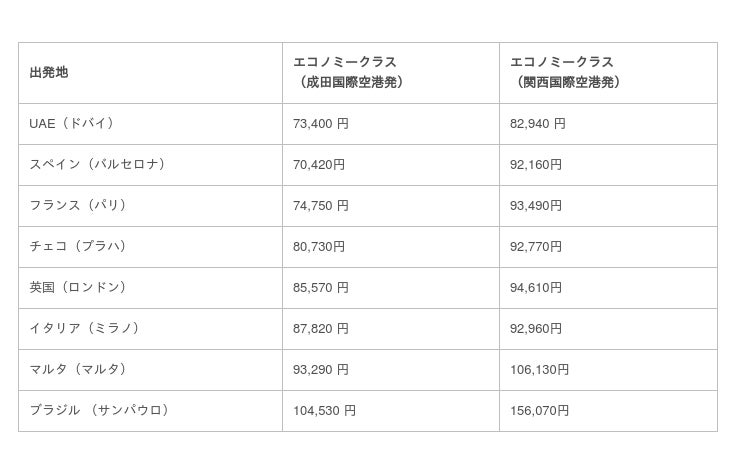The height and width of the screenshot is (472, 740).
Task: Click the マルタ（マルタ） departure cell
Action: click(x=78, y=370)
